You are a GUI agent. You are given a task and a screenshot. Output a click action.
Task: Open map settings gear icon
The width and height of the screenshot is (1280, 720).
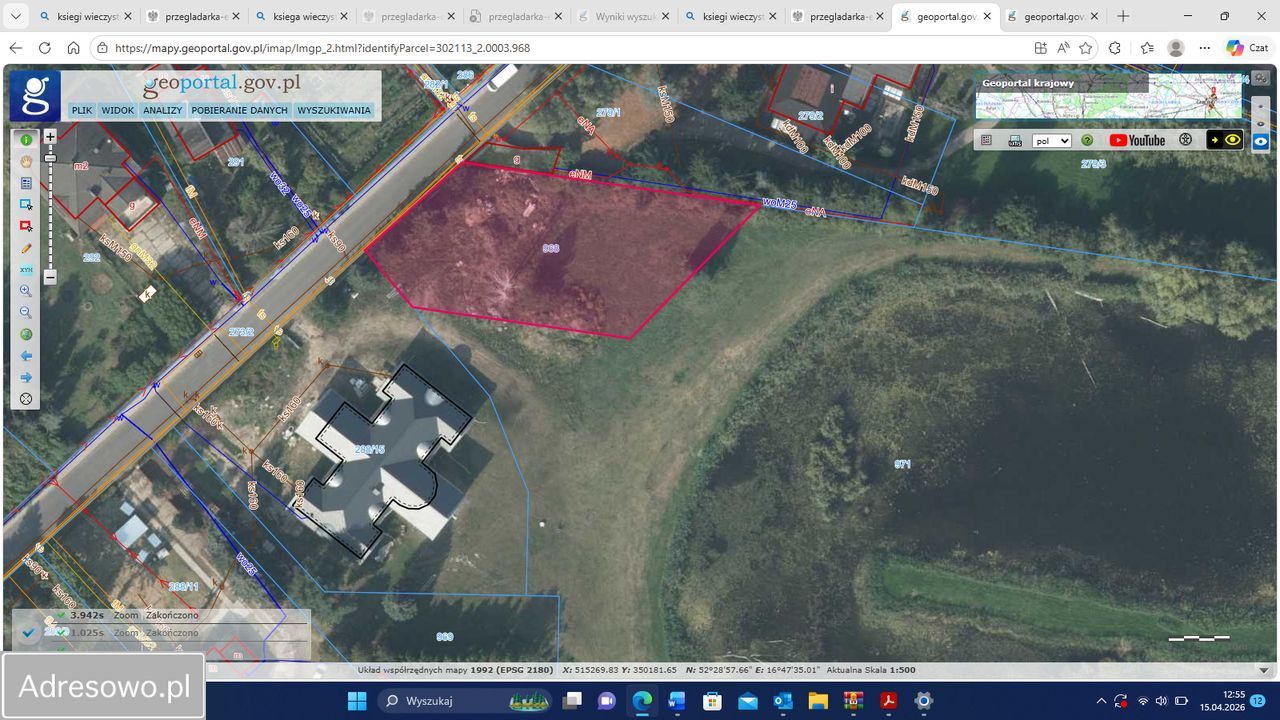coord(1261,78)
